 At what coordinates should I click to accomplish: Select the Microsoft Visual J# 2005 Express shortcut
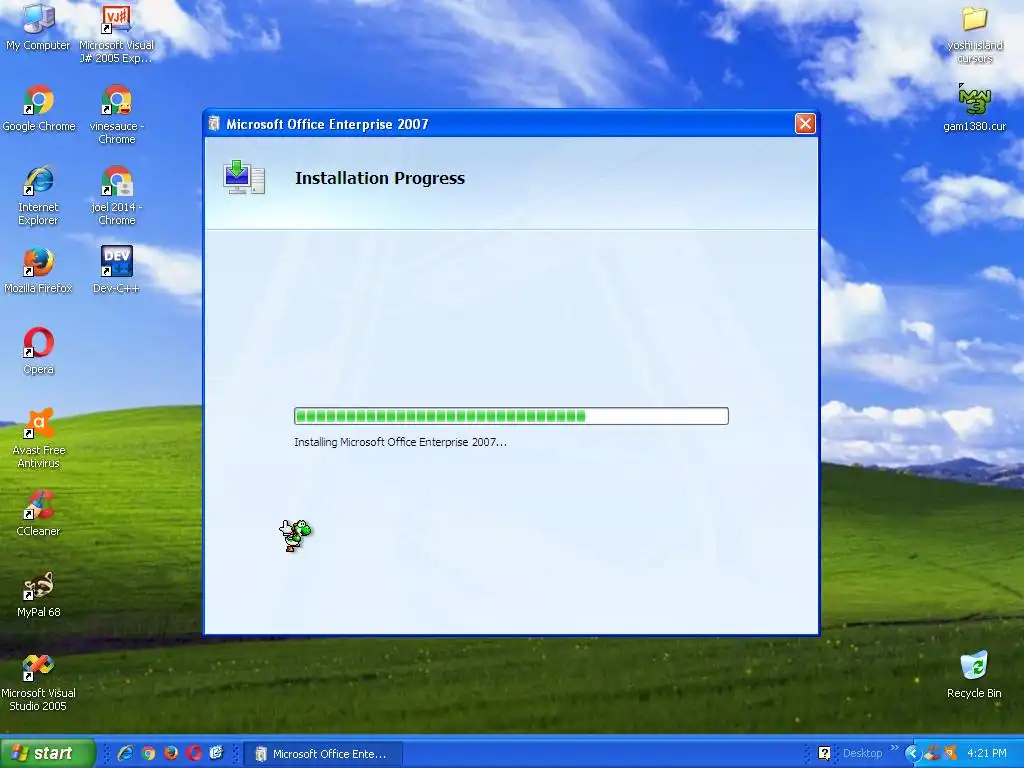click(116, 33)
